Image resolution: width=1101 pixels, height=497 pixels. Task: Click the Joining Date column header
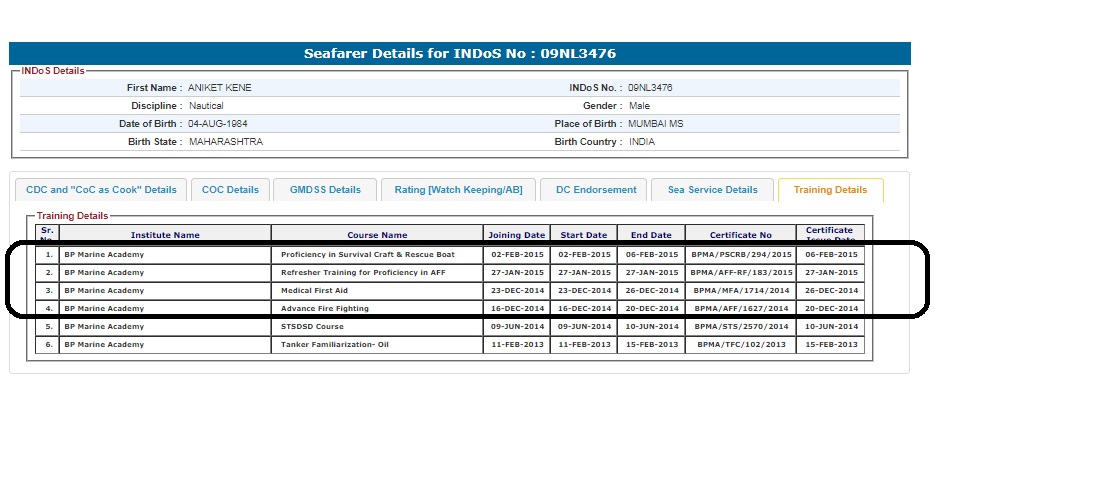point(516,235)
